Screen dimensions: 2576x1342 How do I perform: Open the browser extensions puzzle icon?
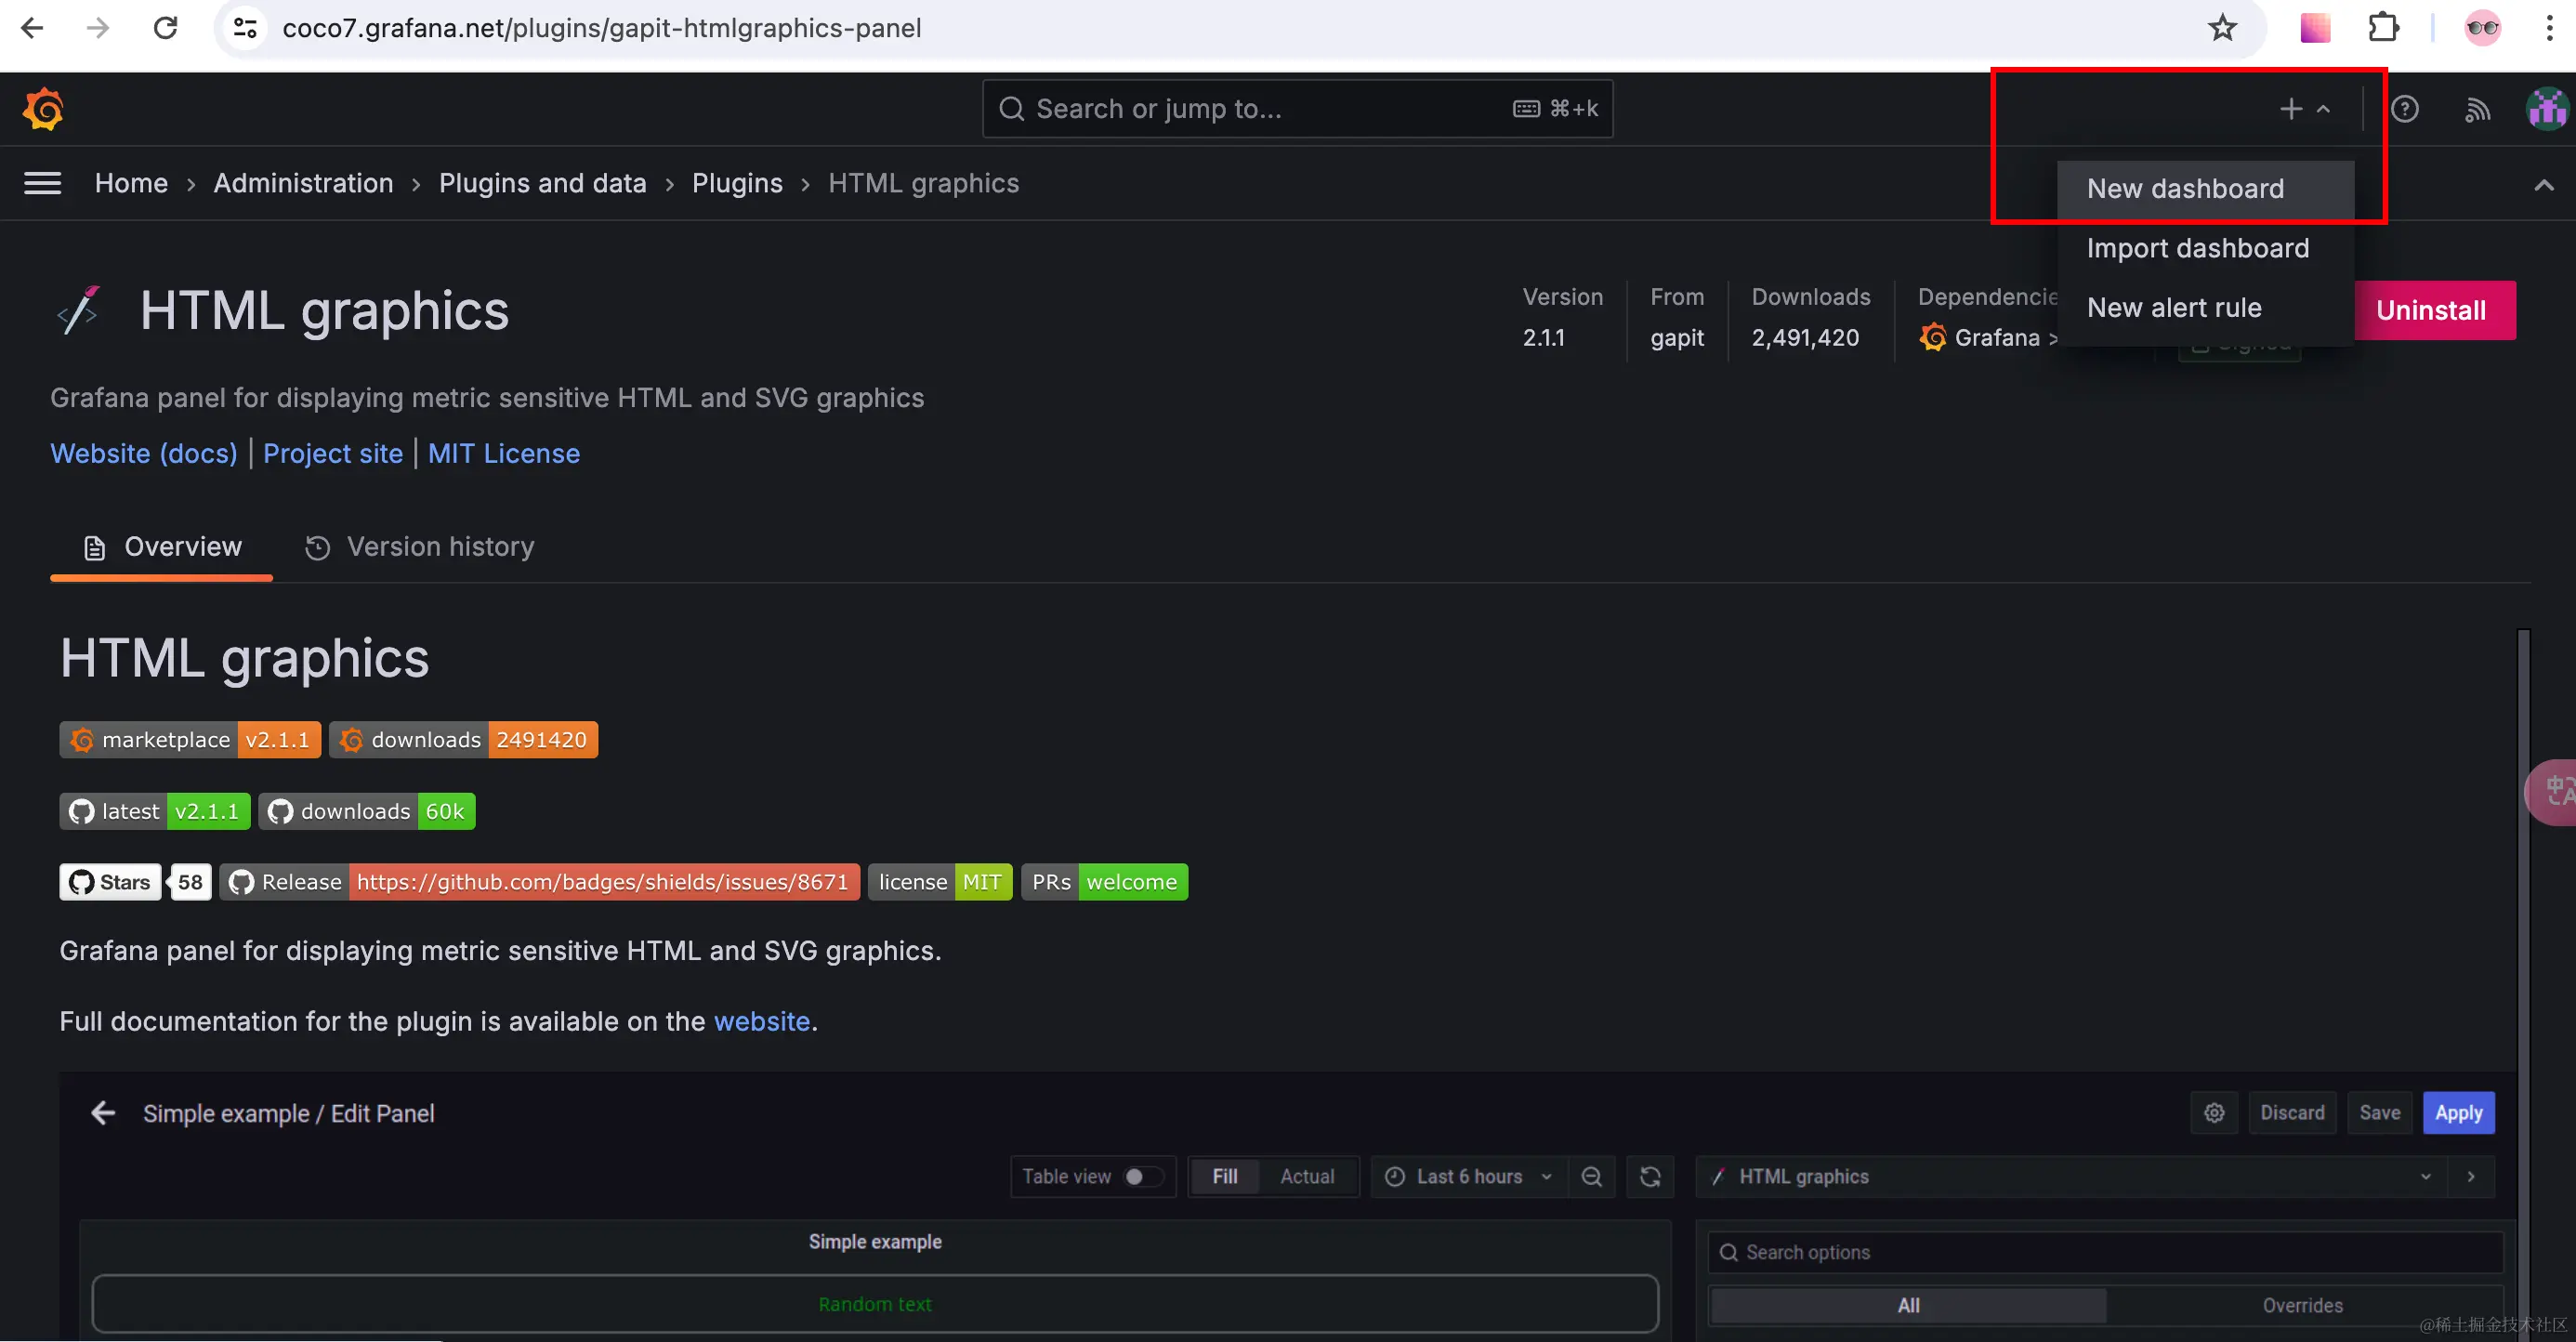[x=2384, y=28]
